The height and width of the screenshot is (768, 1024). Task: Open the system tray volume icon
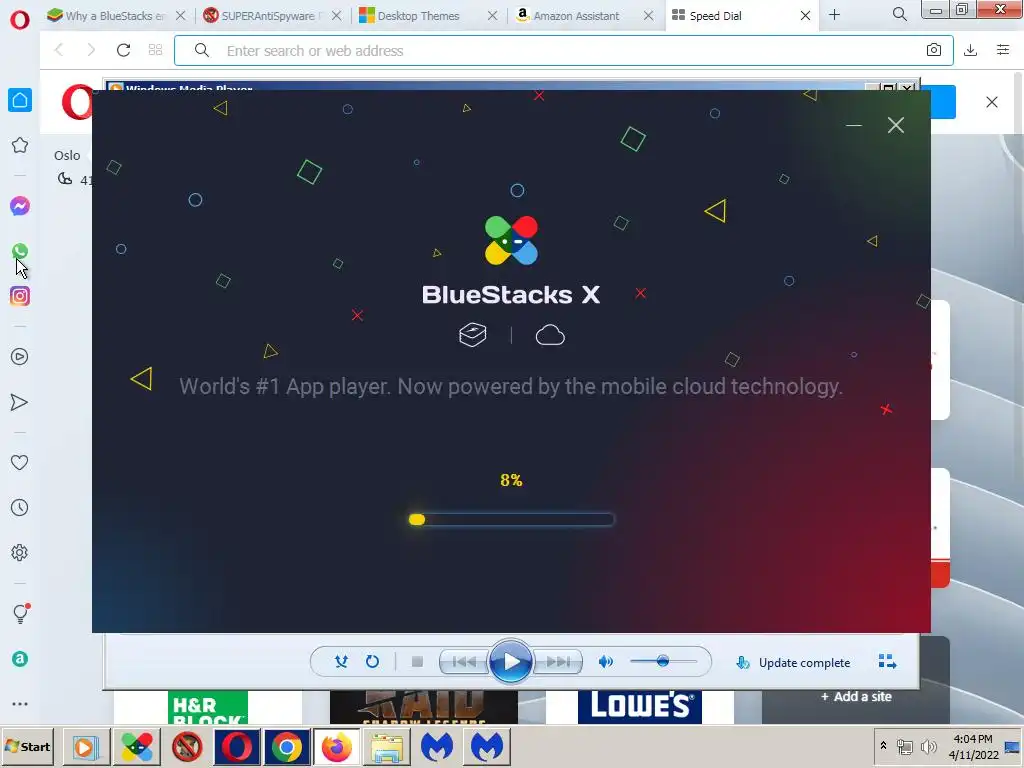927,746
